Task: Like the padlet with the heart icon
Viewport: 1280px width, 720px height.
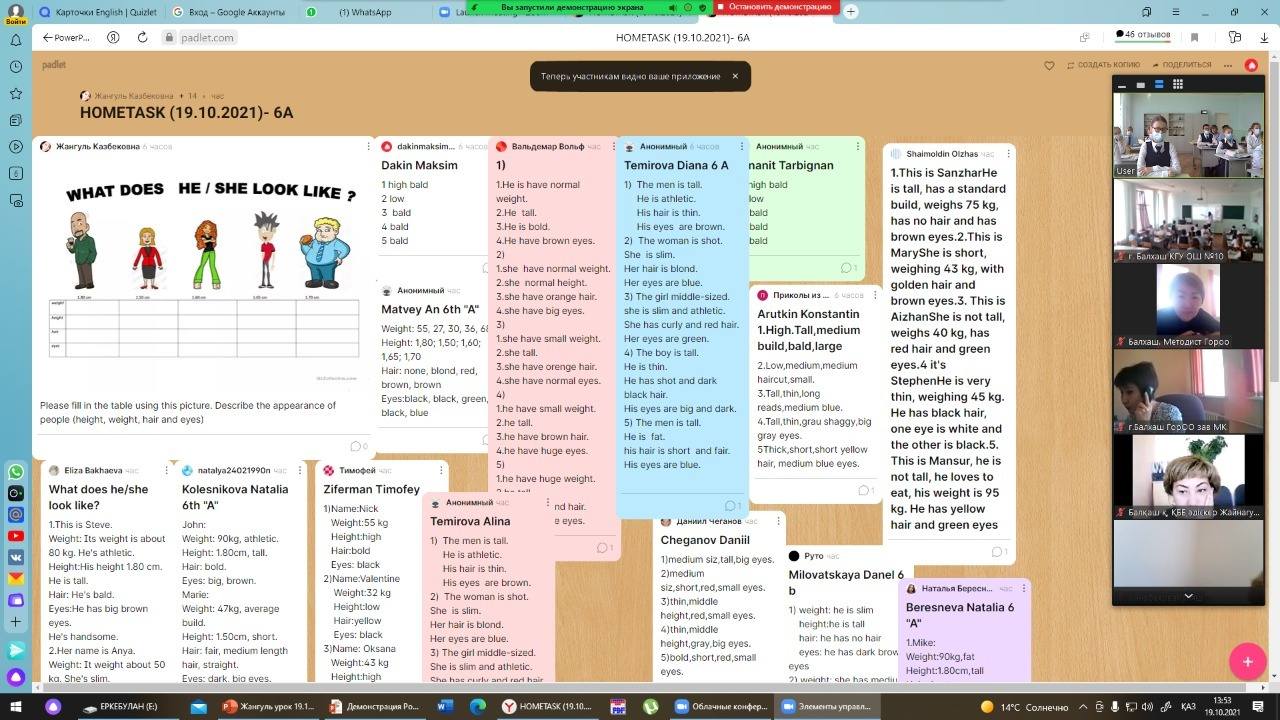Action: click(x=1049, y=65)
